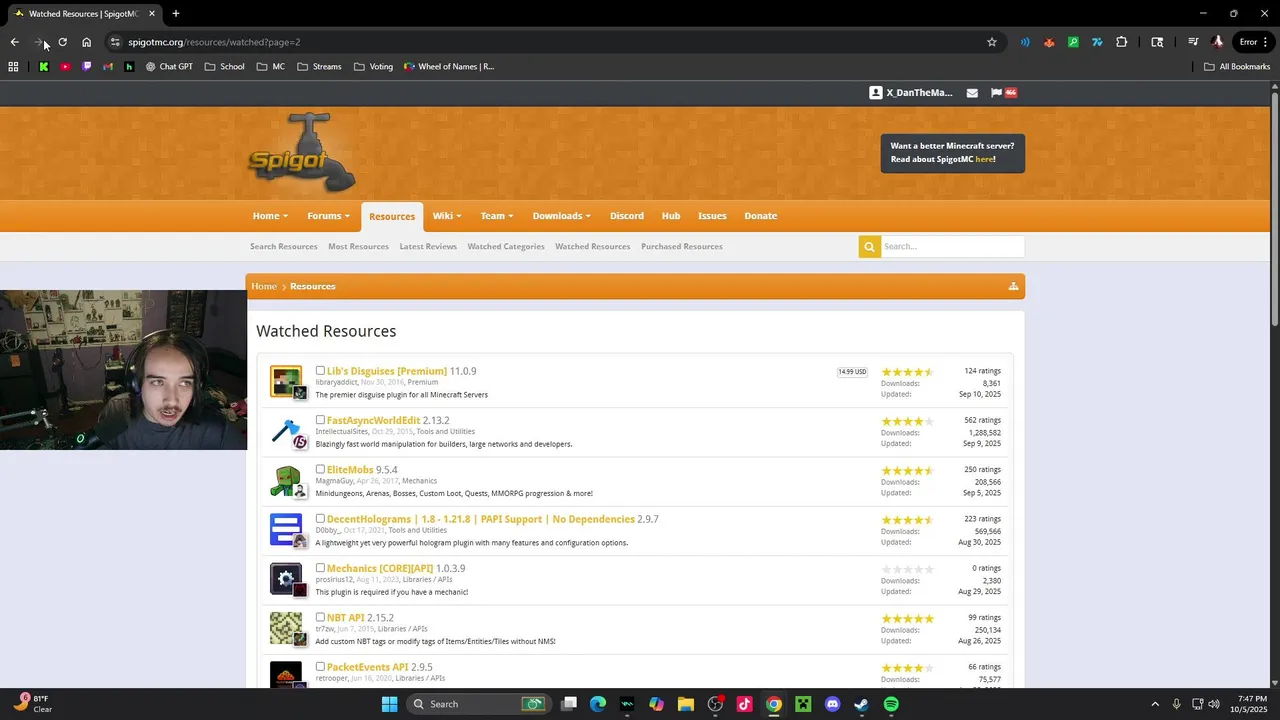Open the Watched Categories link

click(x=506, y=246)
